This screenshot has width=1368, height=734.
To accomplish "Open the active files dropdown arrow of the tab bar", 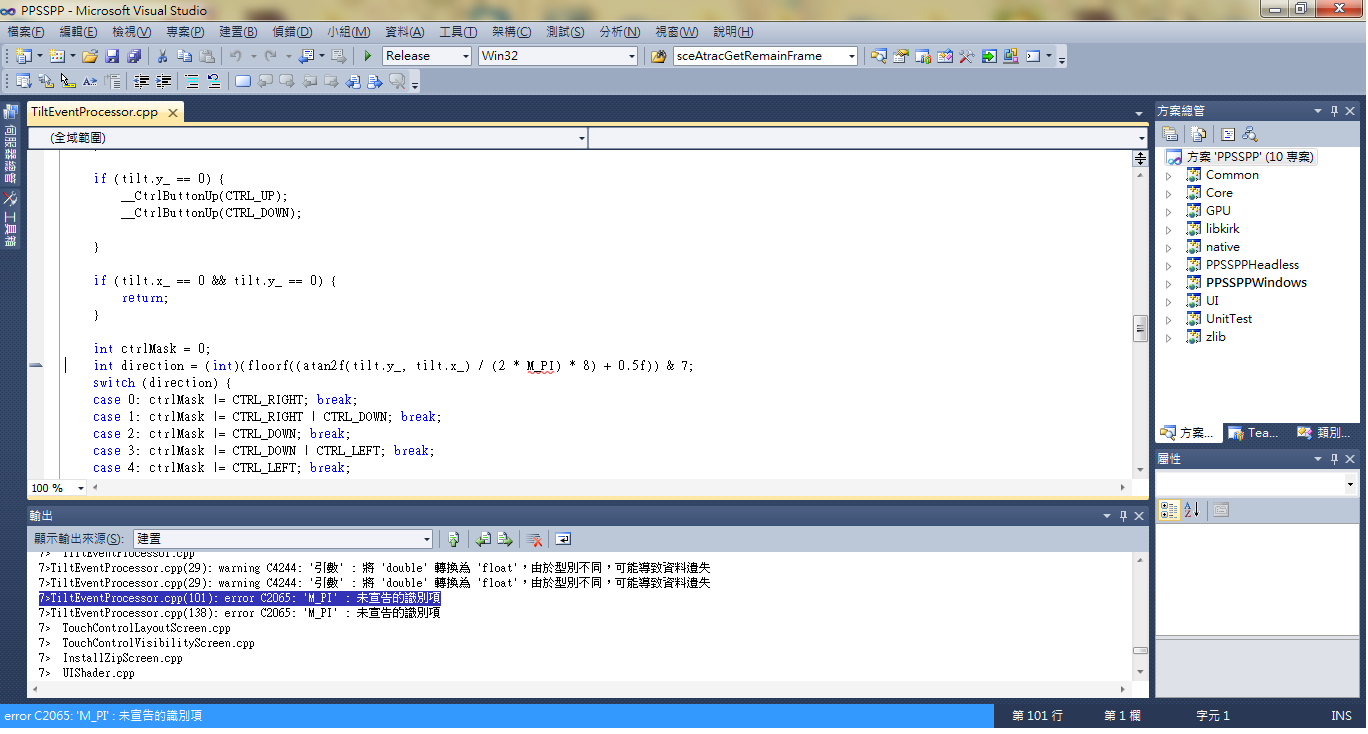I will [x=1139, y=113].
